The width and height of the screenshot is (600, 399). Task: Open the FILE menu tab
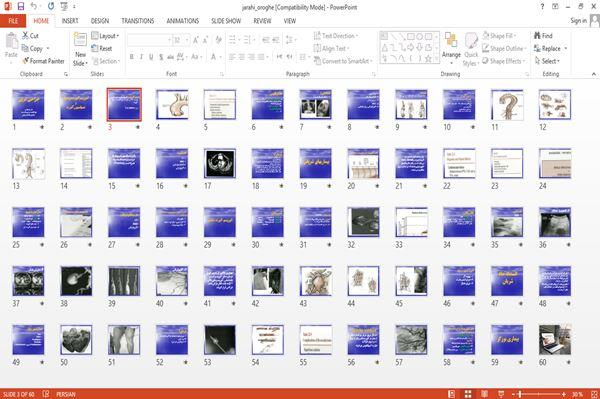tap(13, 21)
